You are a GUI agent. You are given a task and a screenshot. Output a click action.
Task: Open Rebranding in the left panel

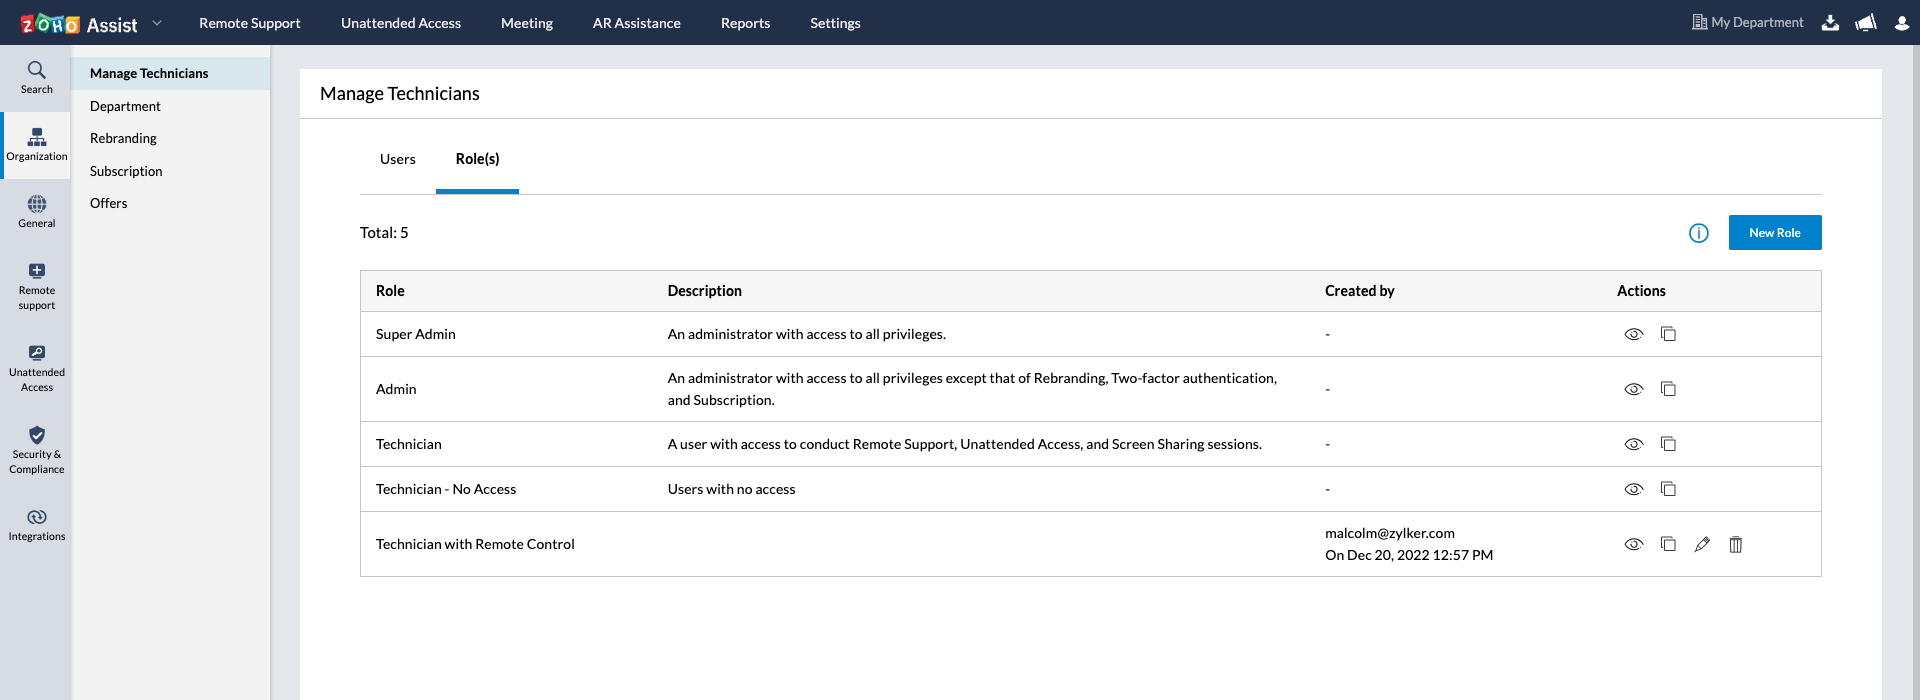pyautogui.click(x=123, y=138)
